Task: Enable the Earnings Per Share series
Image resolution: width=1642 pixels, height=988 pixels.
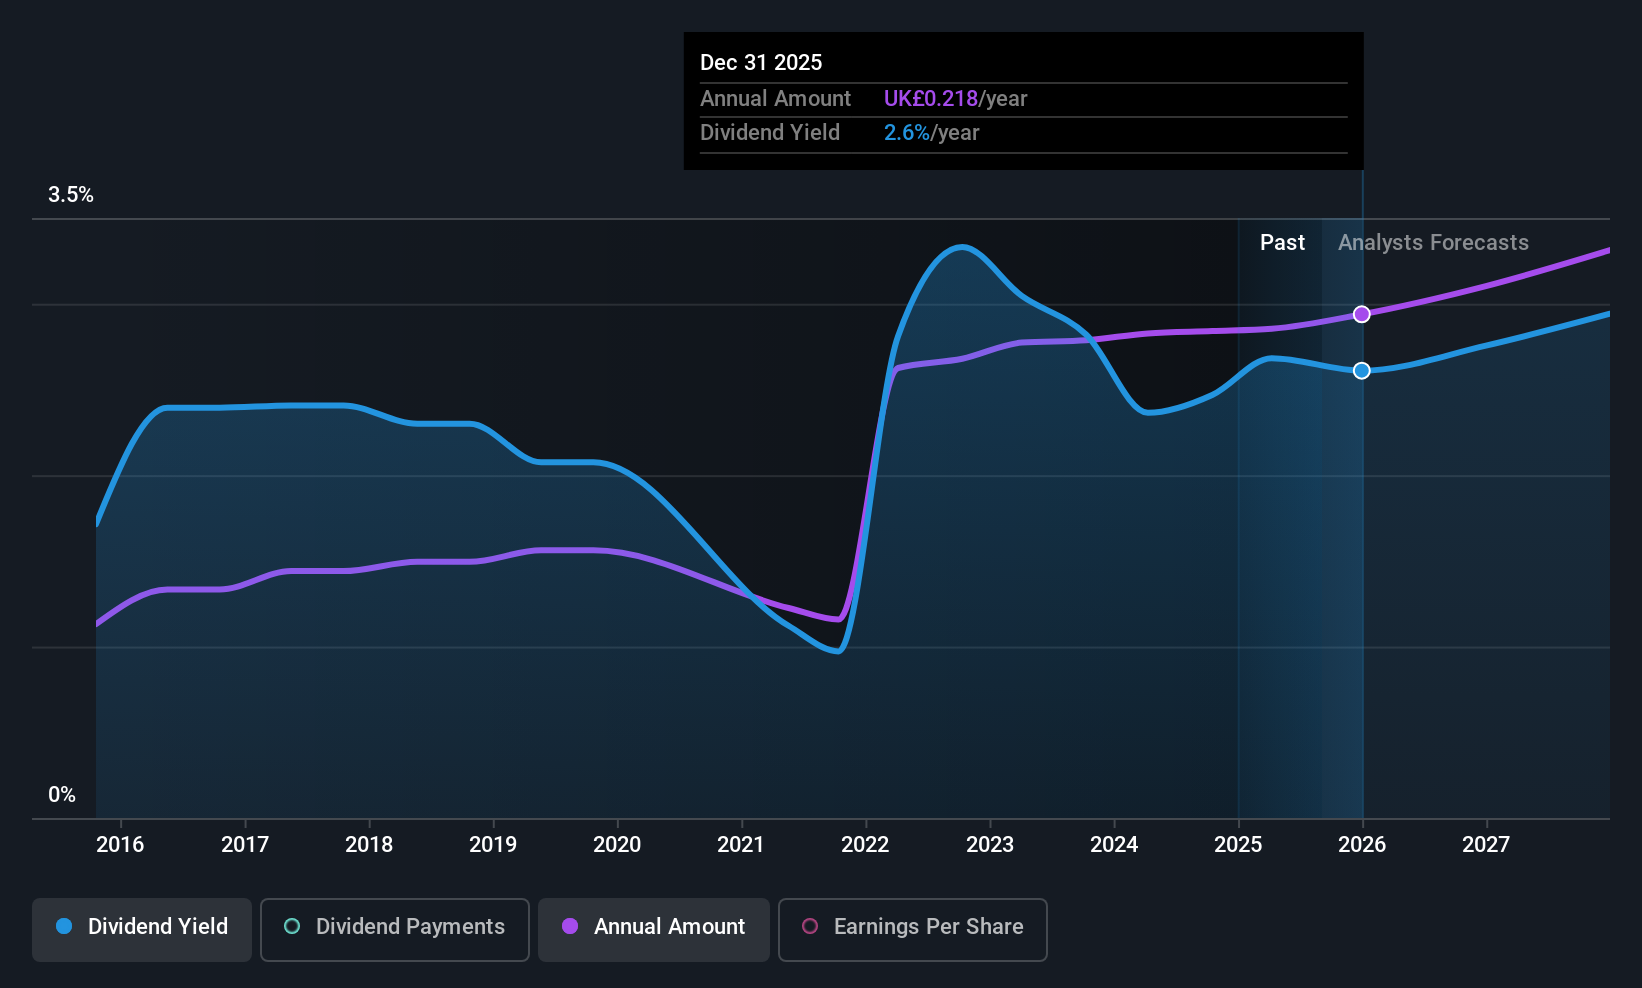Action: tap(912, 929)
